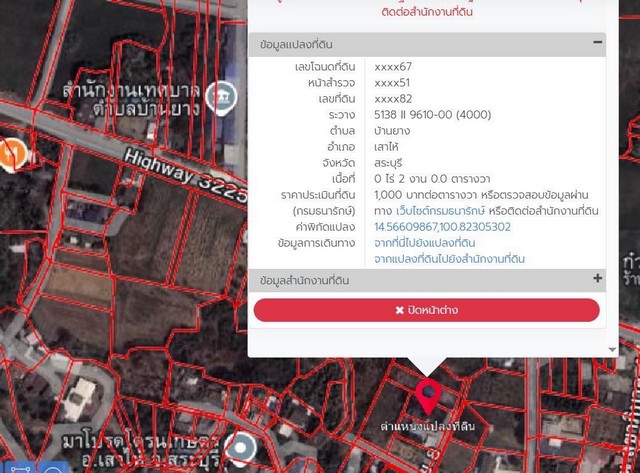This screenshot has height=473, width=640.
Task: Click the gray circular marker near มาโปรดโดรนเกษตร
Action: point(241,447)
